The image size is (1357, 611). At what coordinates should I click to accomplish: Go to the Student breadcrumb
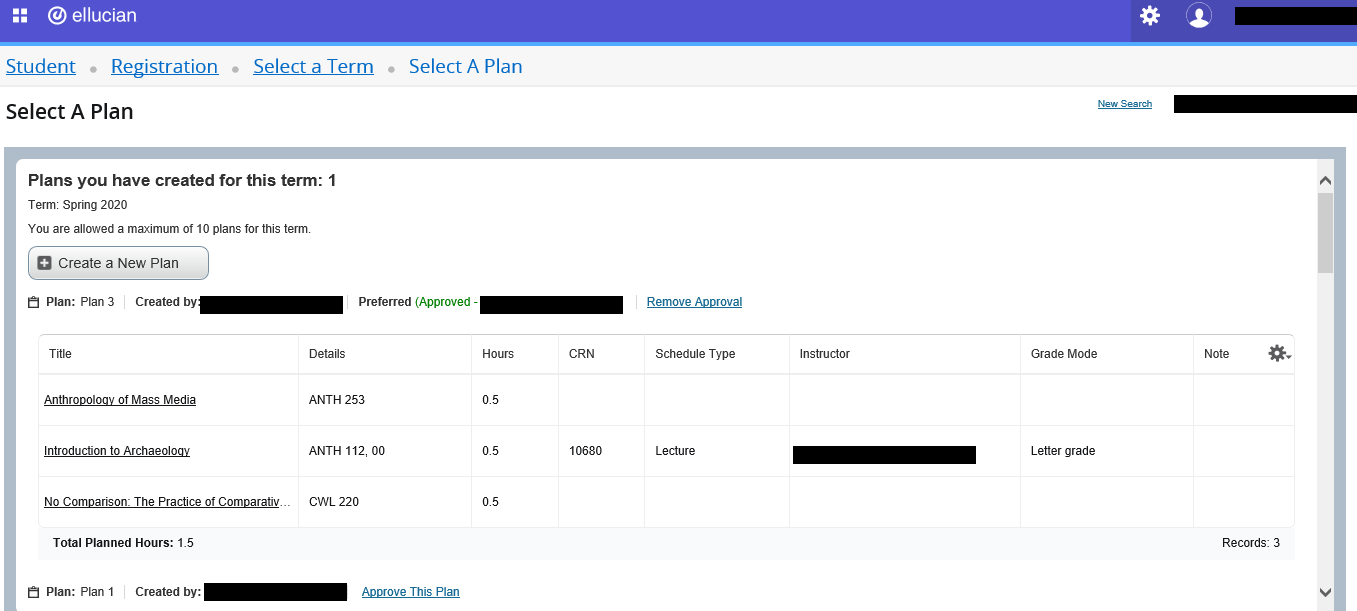click(x=41, y=66)
